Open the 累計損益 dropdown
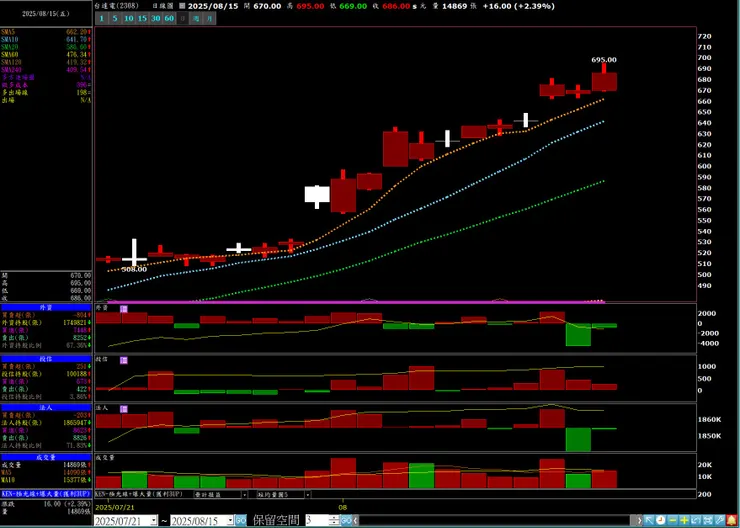This screenshot has width=740, height=528. tap(244, 494)
